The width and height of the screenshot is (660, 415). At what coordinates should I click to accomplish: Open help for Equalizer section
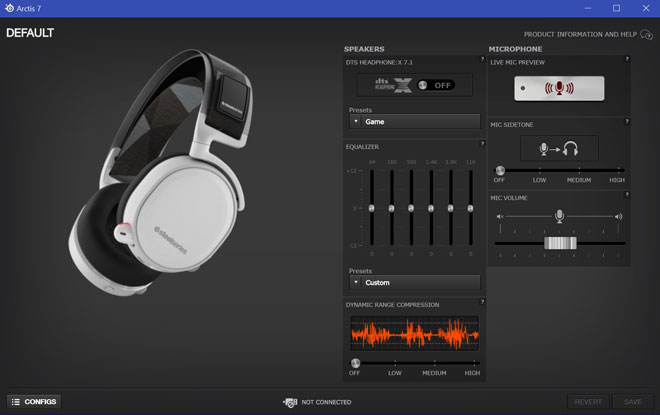pyautogui.click(x=482, y=144)
